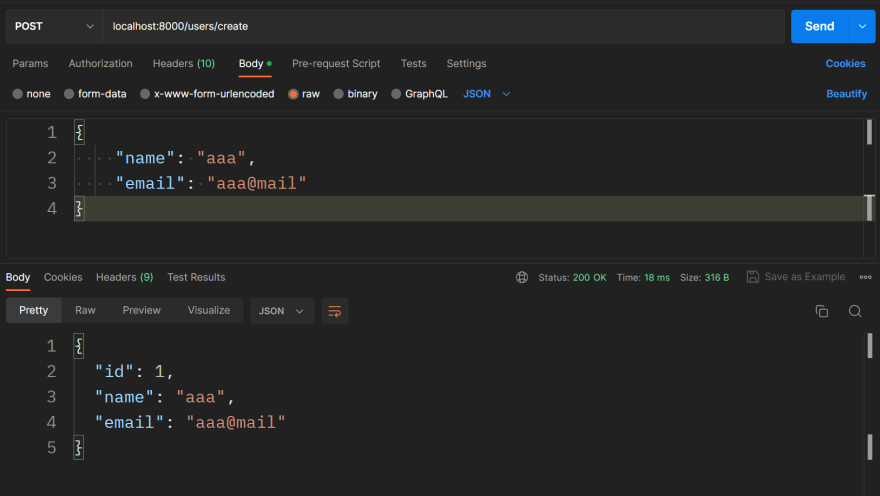Image resolution: width=880 pixels, height=496 pixels.
Task: Switch to the Raw response view
Action: (x=85, y=310)
